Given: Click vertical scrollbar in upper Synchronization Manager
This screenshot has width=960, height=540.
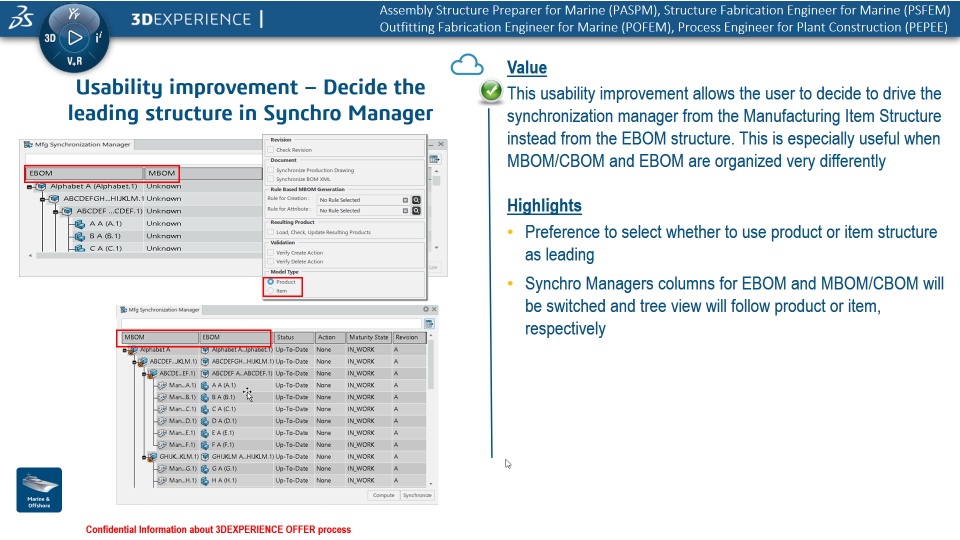Looking at the screenshot, I should click(436, 181).
